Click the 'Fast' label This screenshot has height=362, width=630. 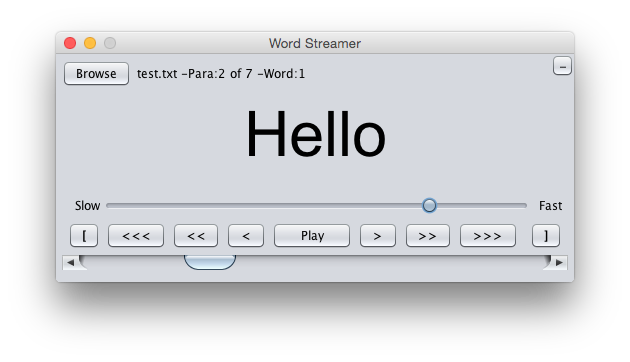550,206
